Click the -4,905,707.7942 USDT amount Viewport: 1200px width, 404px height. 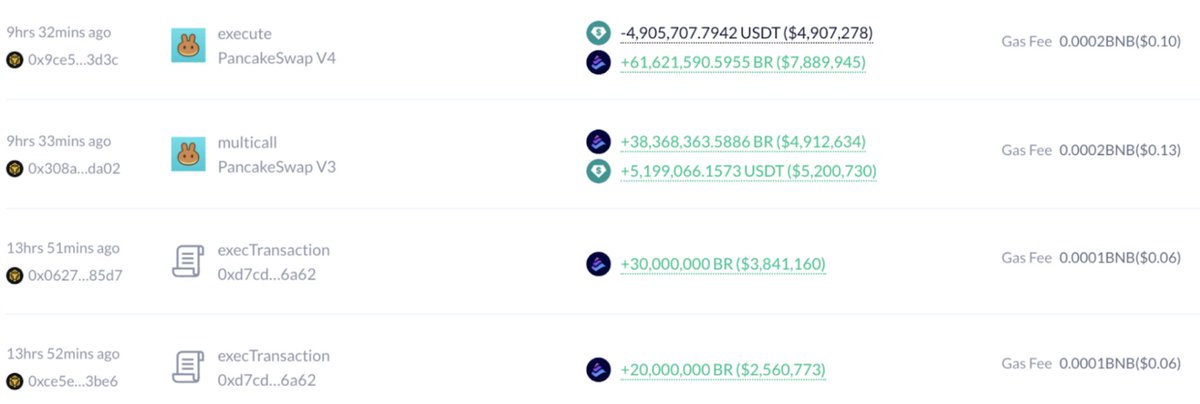746,33
